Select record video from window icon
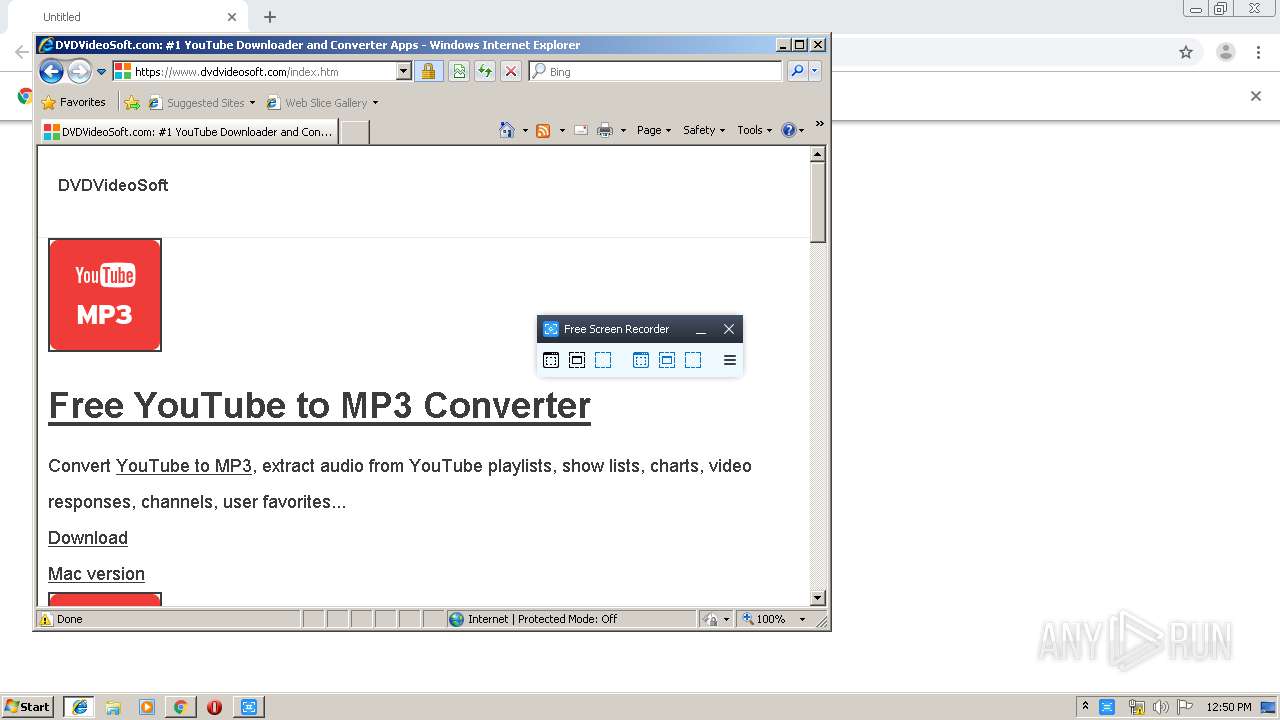The image size is (1280, 720). coord(641,360)
